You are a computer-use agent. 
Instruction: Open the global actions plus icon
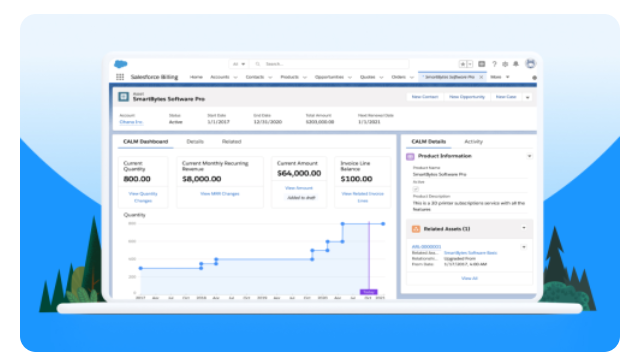(x=482, y=64)
